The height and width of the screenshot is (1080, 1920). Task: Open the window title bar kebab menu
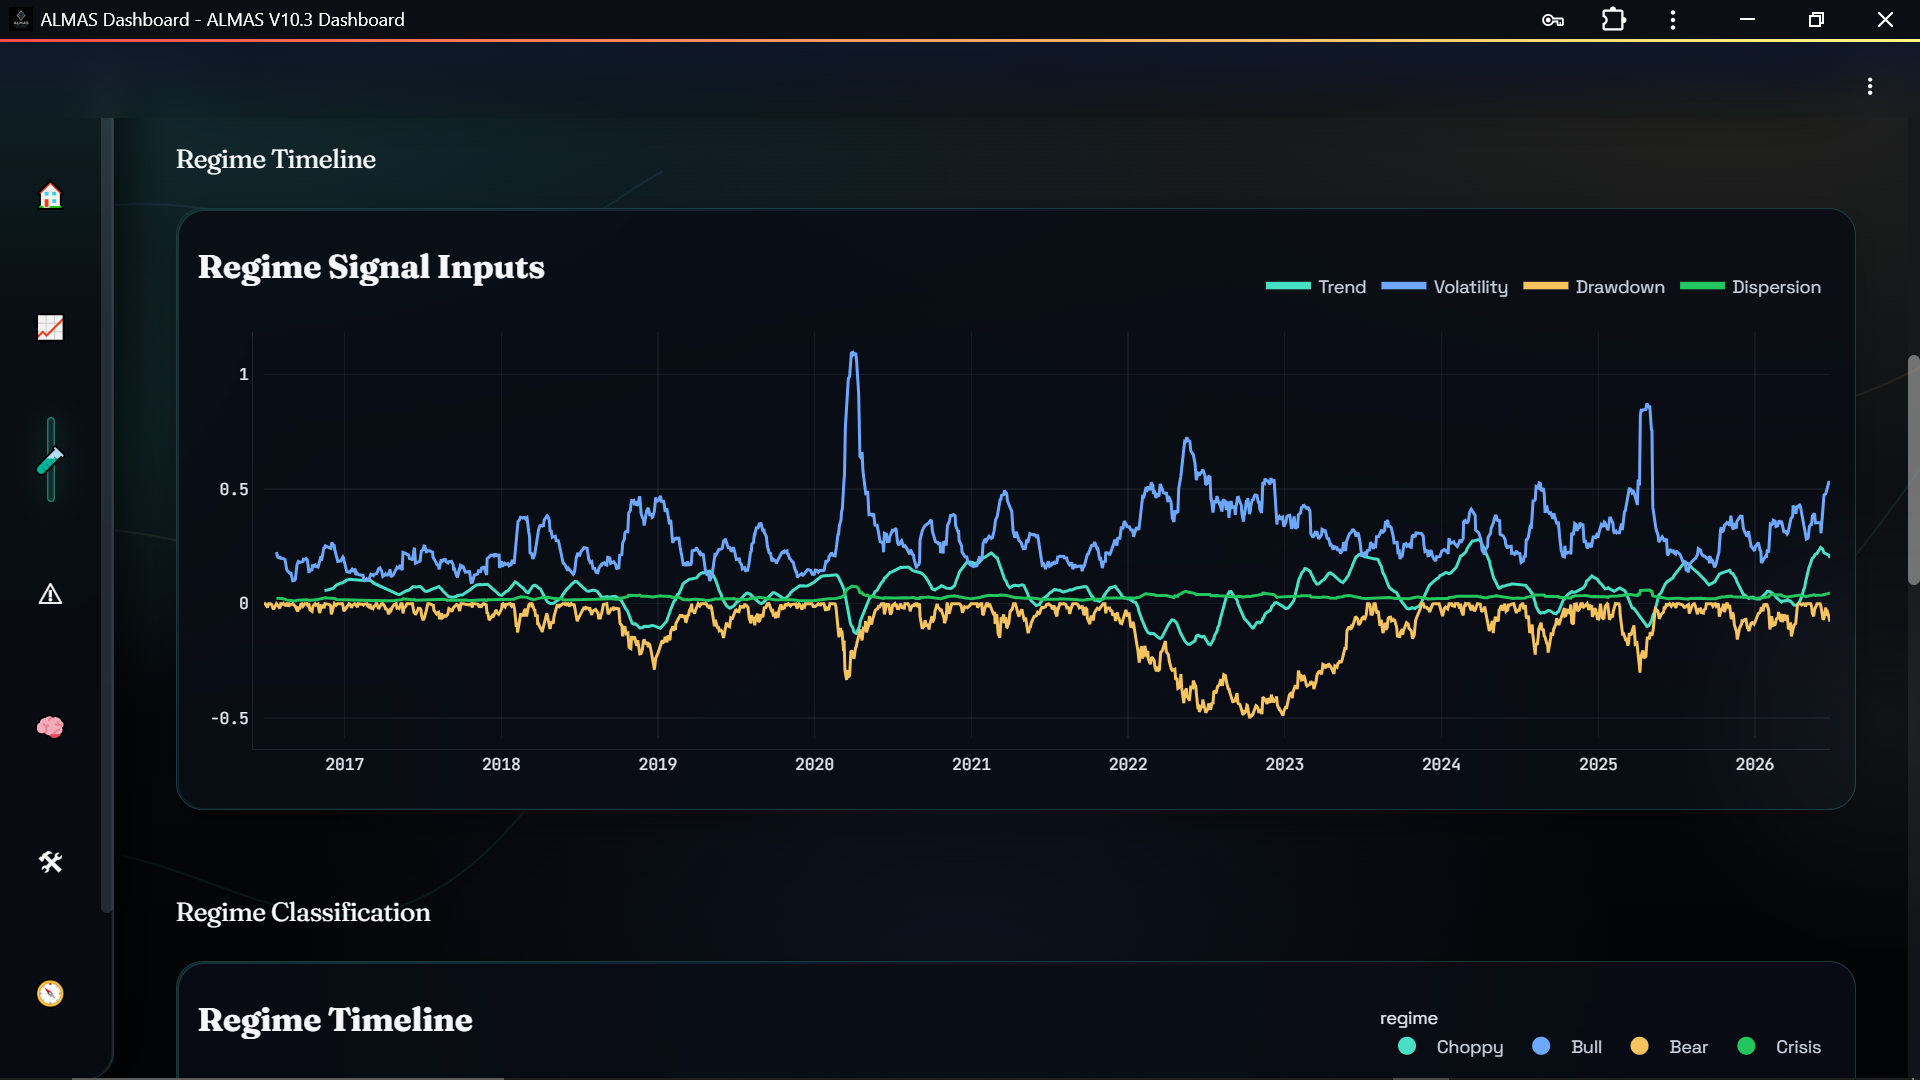point(1673,20)
